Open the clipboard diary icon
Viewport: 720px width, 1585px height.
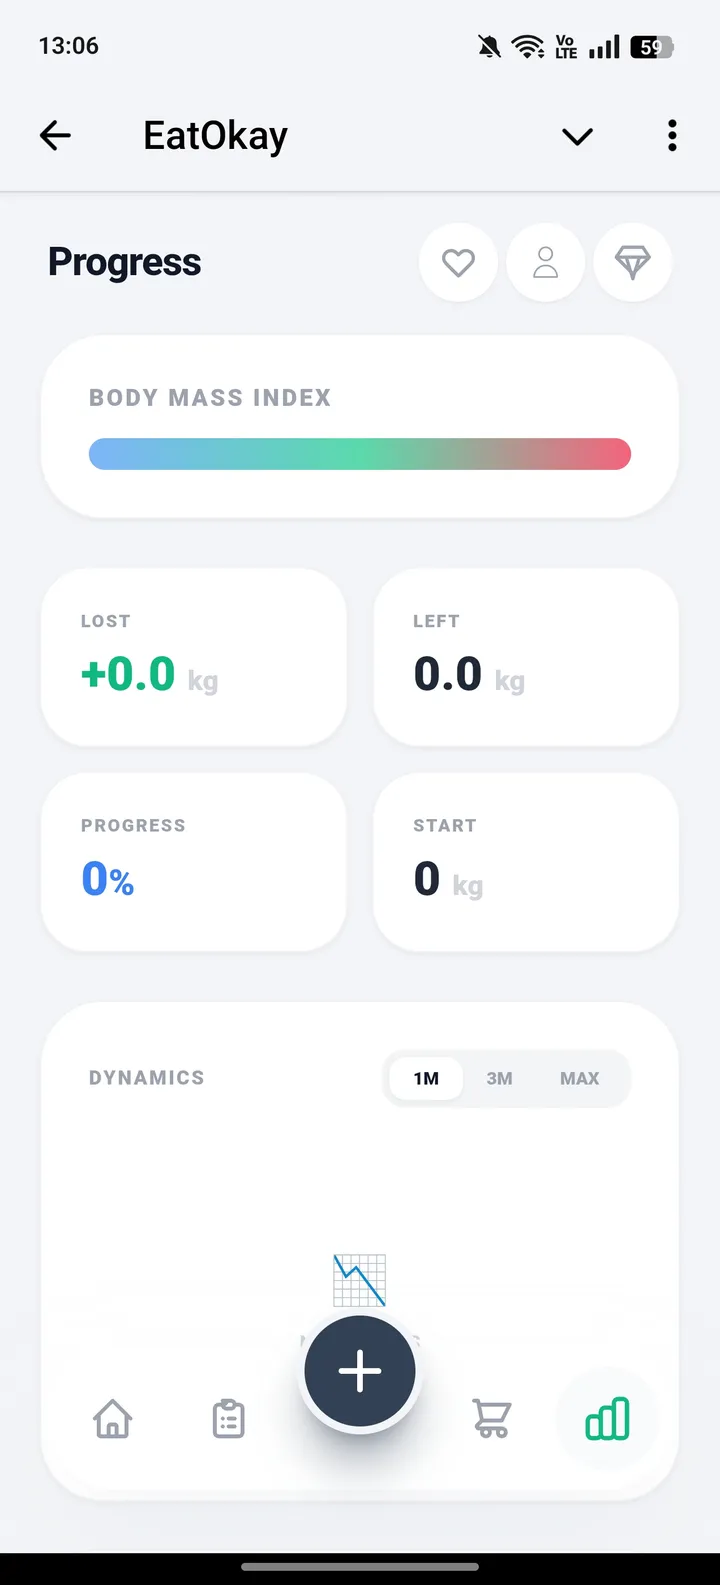[x=229, y=1419]
